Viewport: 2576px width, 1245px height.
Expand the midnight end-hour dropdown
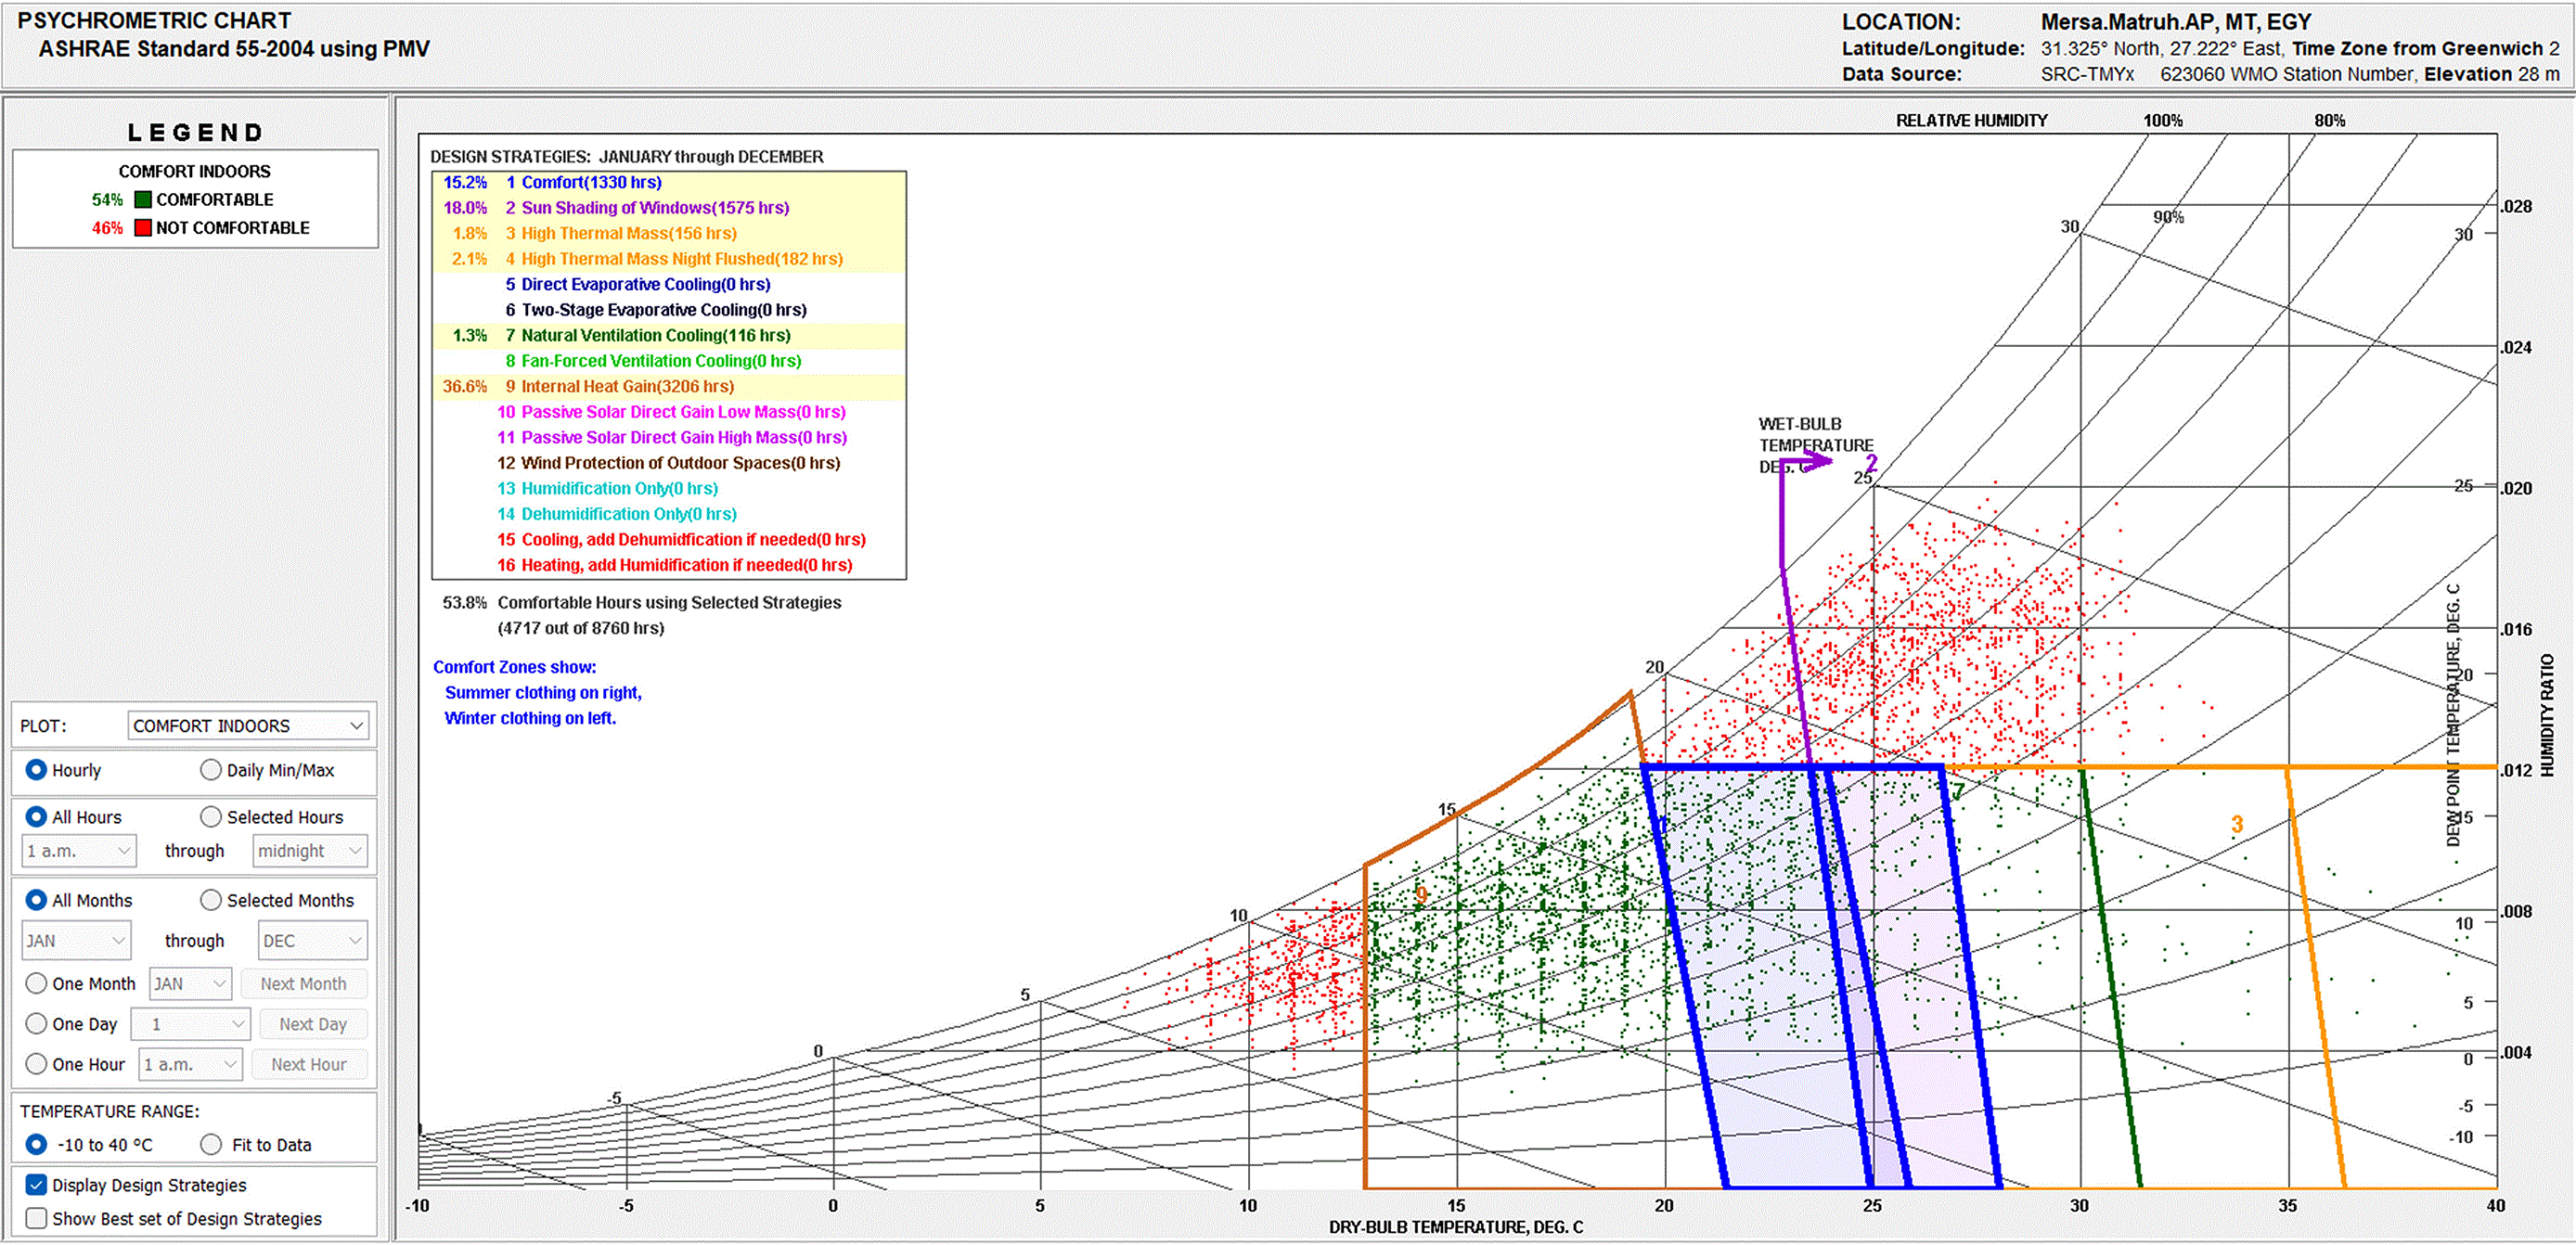pos(310,851)
